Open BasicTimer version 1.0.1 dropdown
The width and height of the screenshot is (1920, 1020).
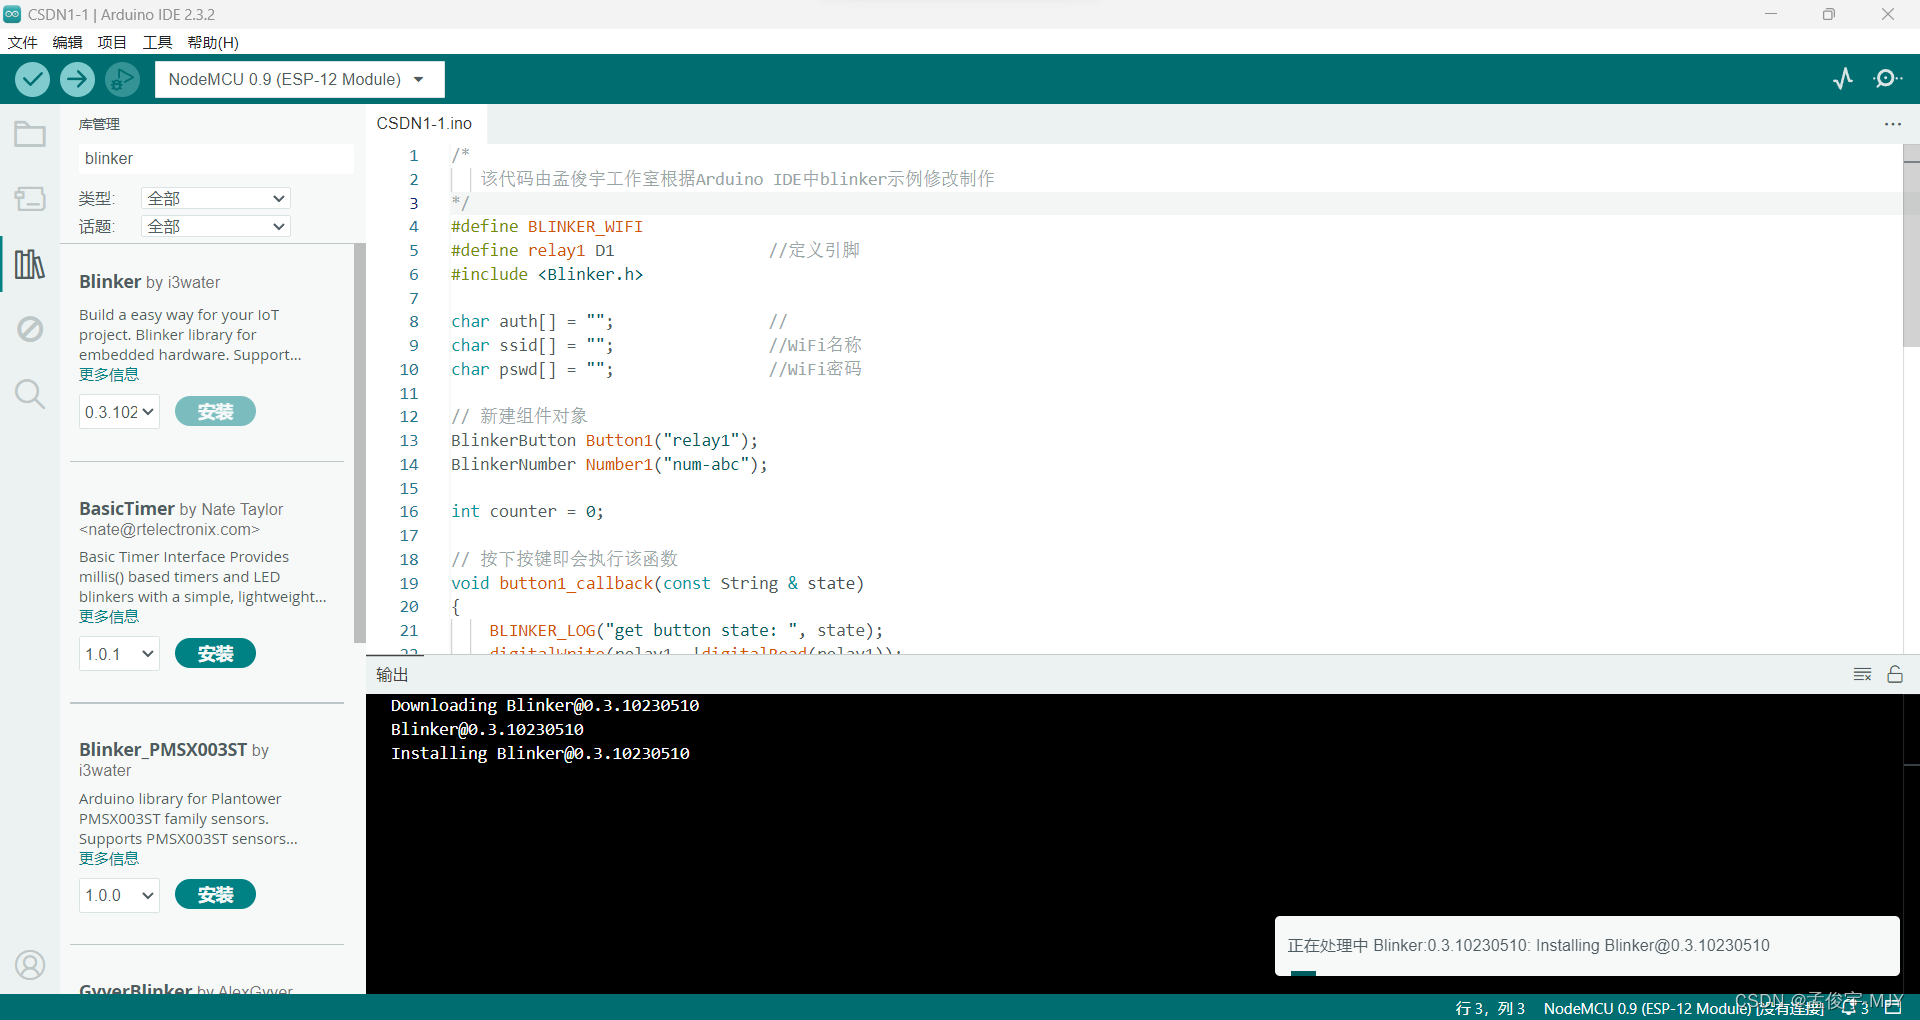click(x=119, y=654)
